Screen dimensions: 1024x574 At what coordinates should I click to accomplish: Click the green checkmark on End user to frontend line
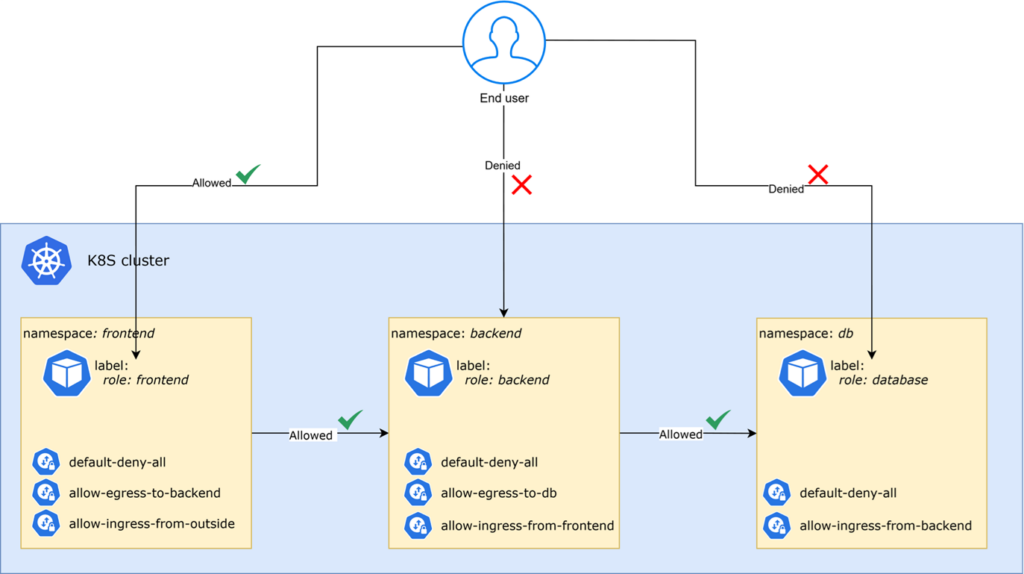(246, 176)
